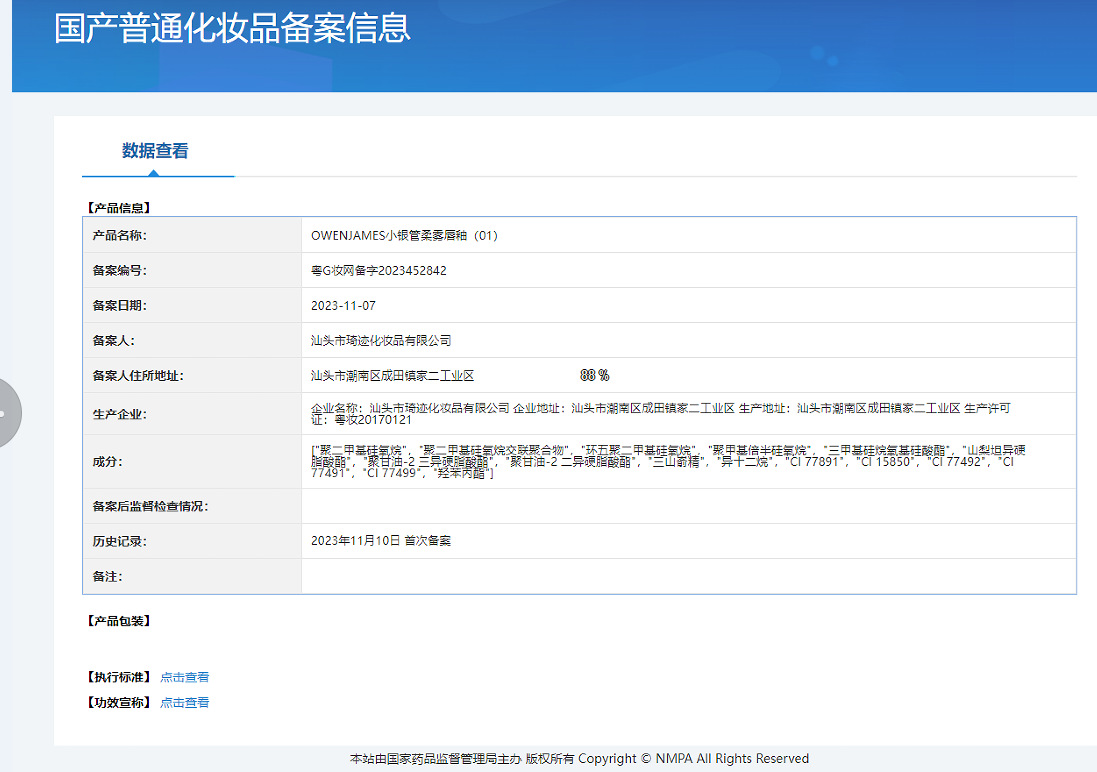The height and width of the screenshot is (772, 1097).
Task: Click the empty 备案后监督检查情况 value cell
Action: (x=688, y=506)
